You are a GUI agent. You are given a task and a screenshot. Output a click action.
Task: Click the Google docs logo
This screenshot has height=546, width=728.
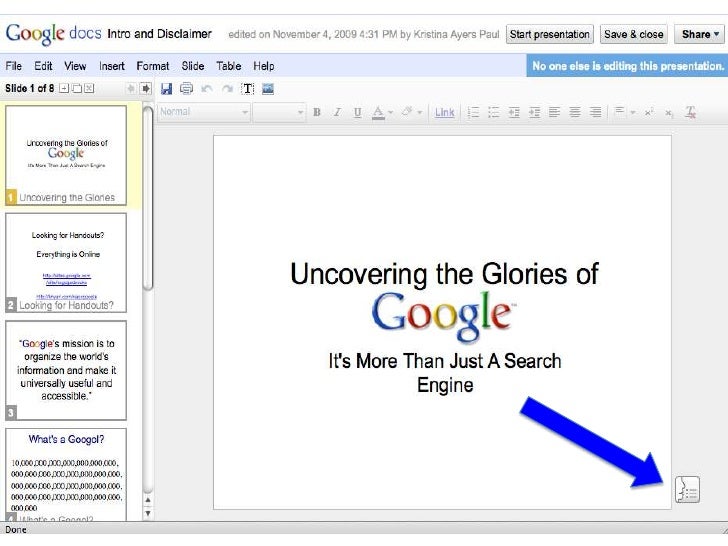53,34
